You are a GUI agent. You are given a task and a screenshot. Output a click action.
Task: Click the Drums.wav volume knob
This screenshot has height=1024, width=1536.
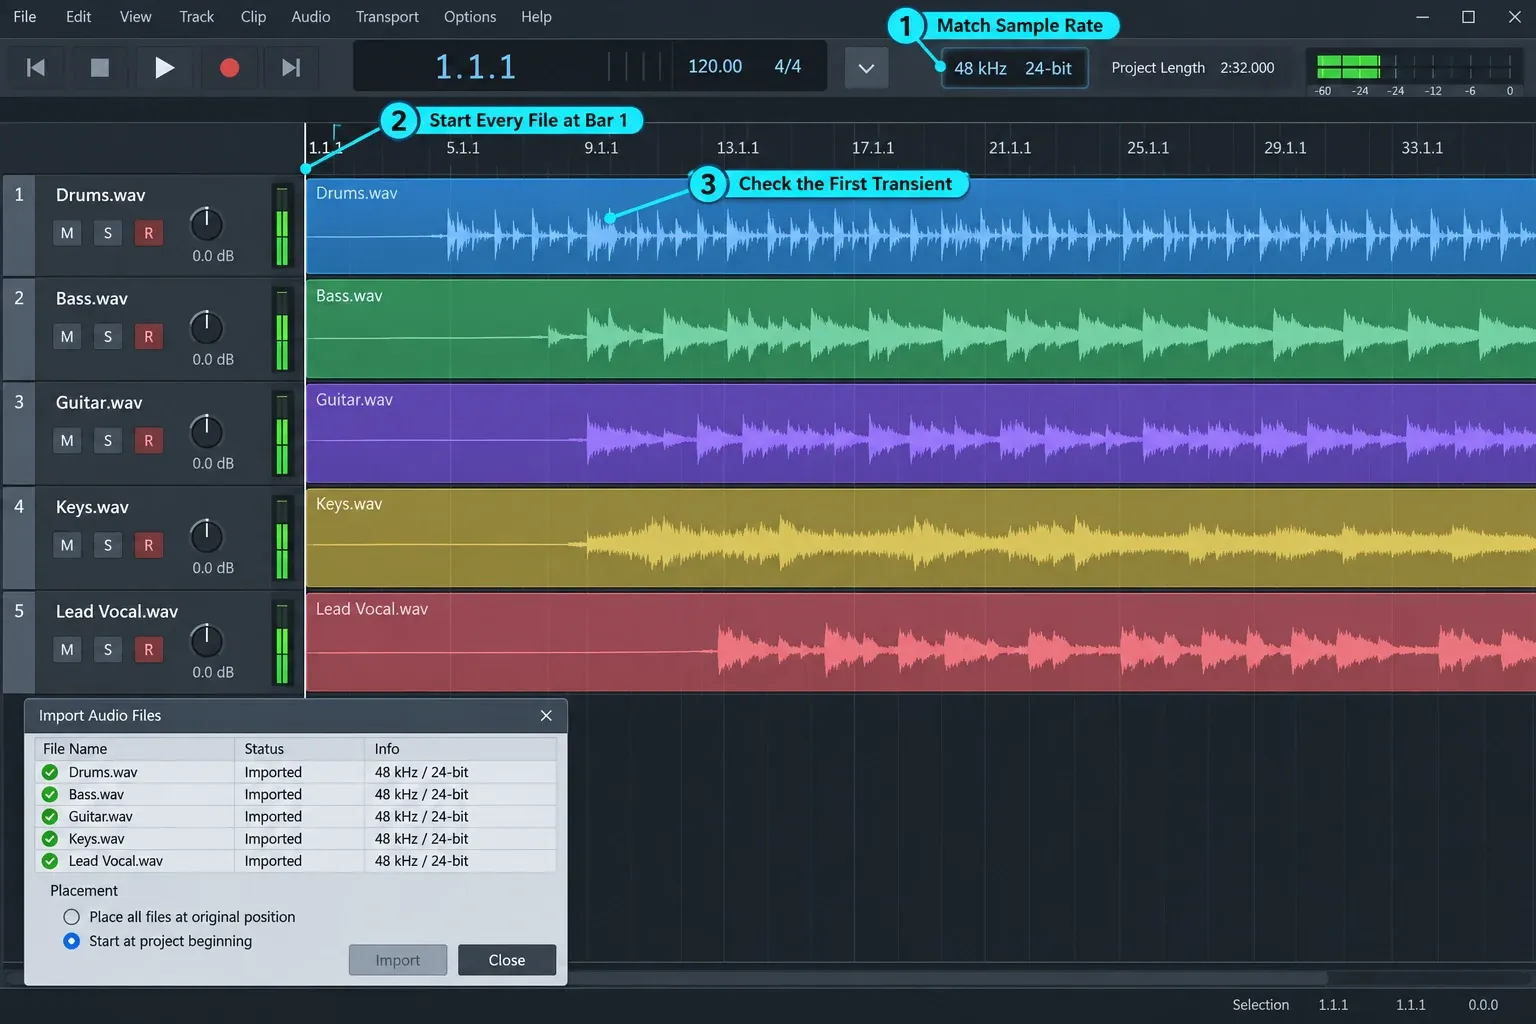click(206, 224)
